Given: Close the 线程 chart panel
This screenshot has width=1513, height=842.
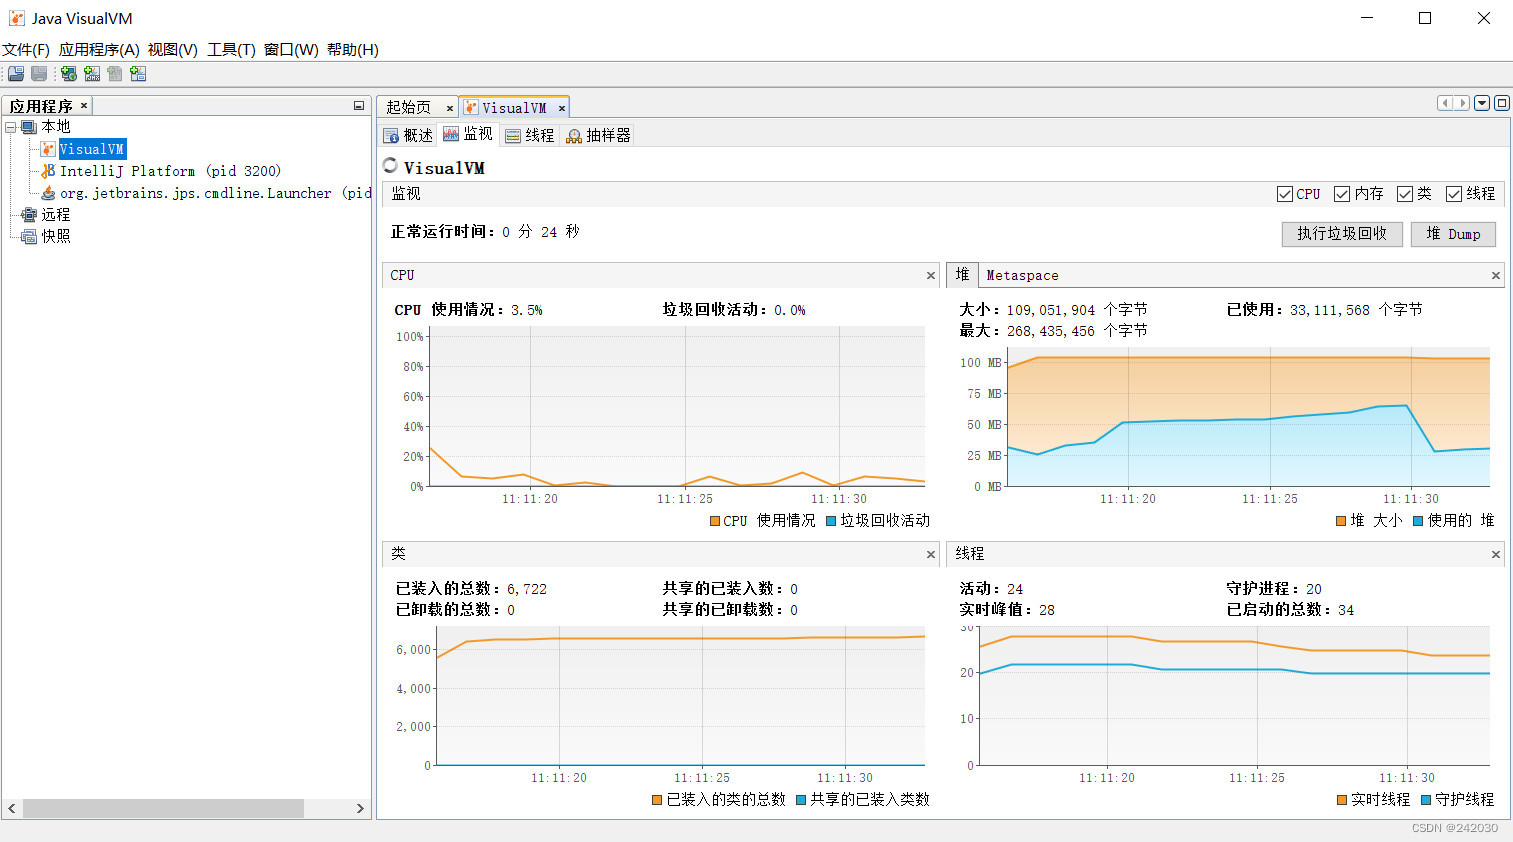Looking at the screenshot, I should click(1496, 554).
